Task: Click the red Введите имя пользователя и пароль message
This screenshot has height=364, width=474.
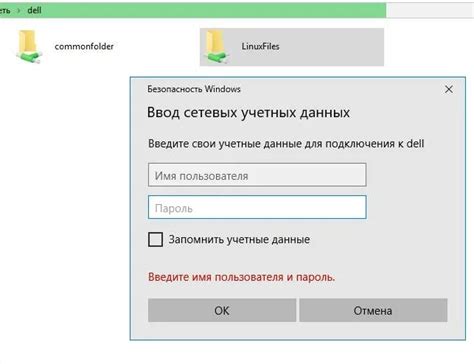Action: 242,277
